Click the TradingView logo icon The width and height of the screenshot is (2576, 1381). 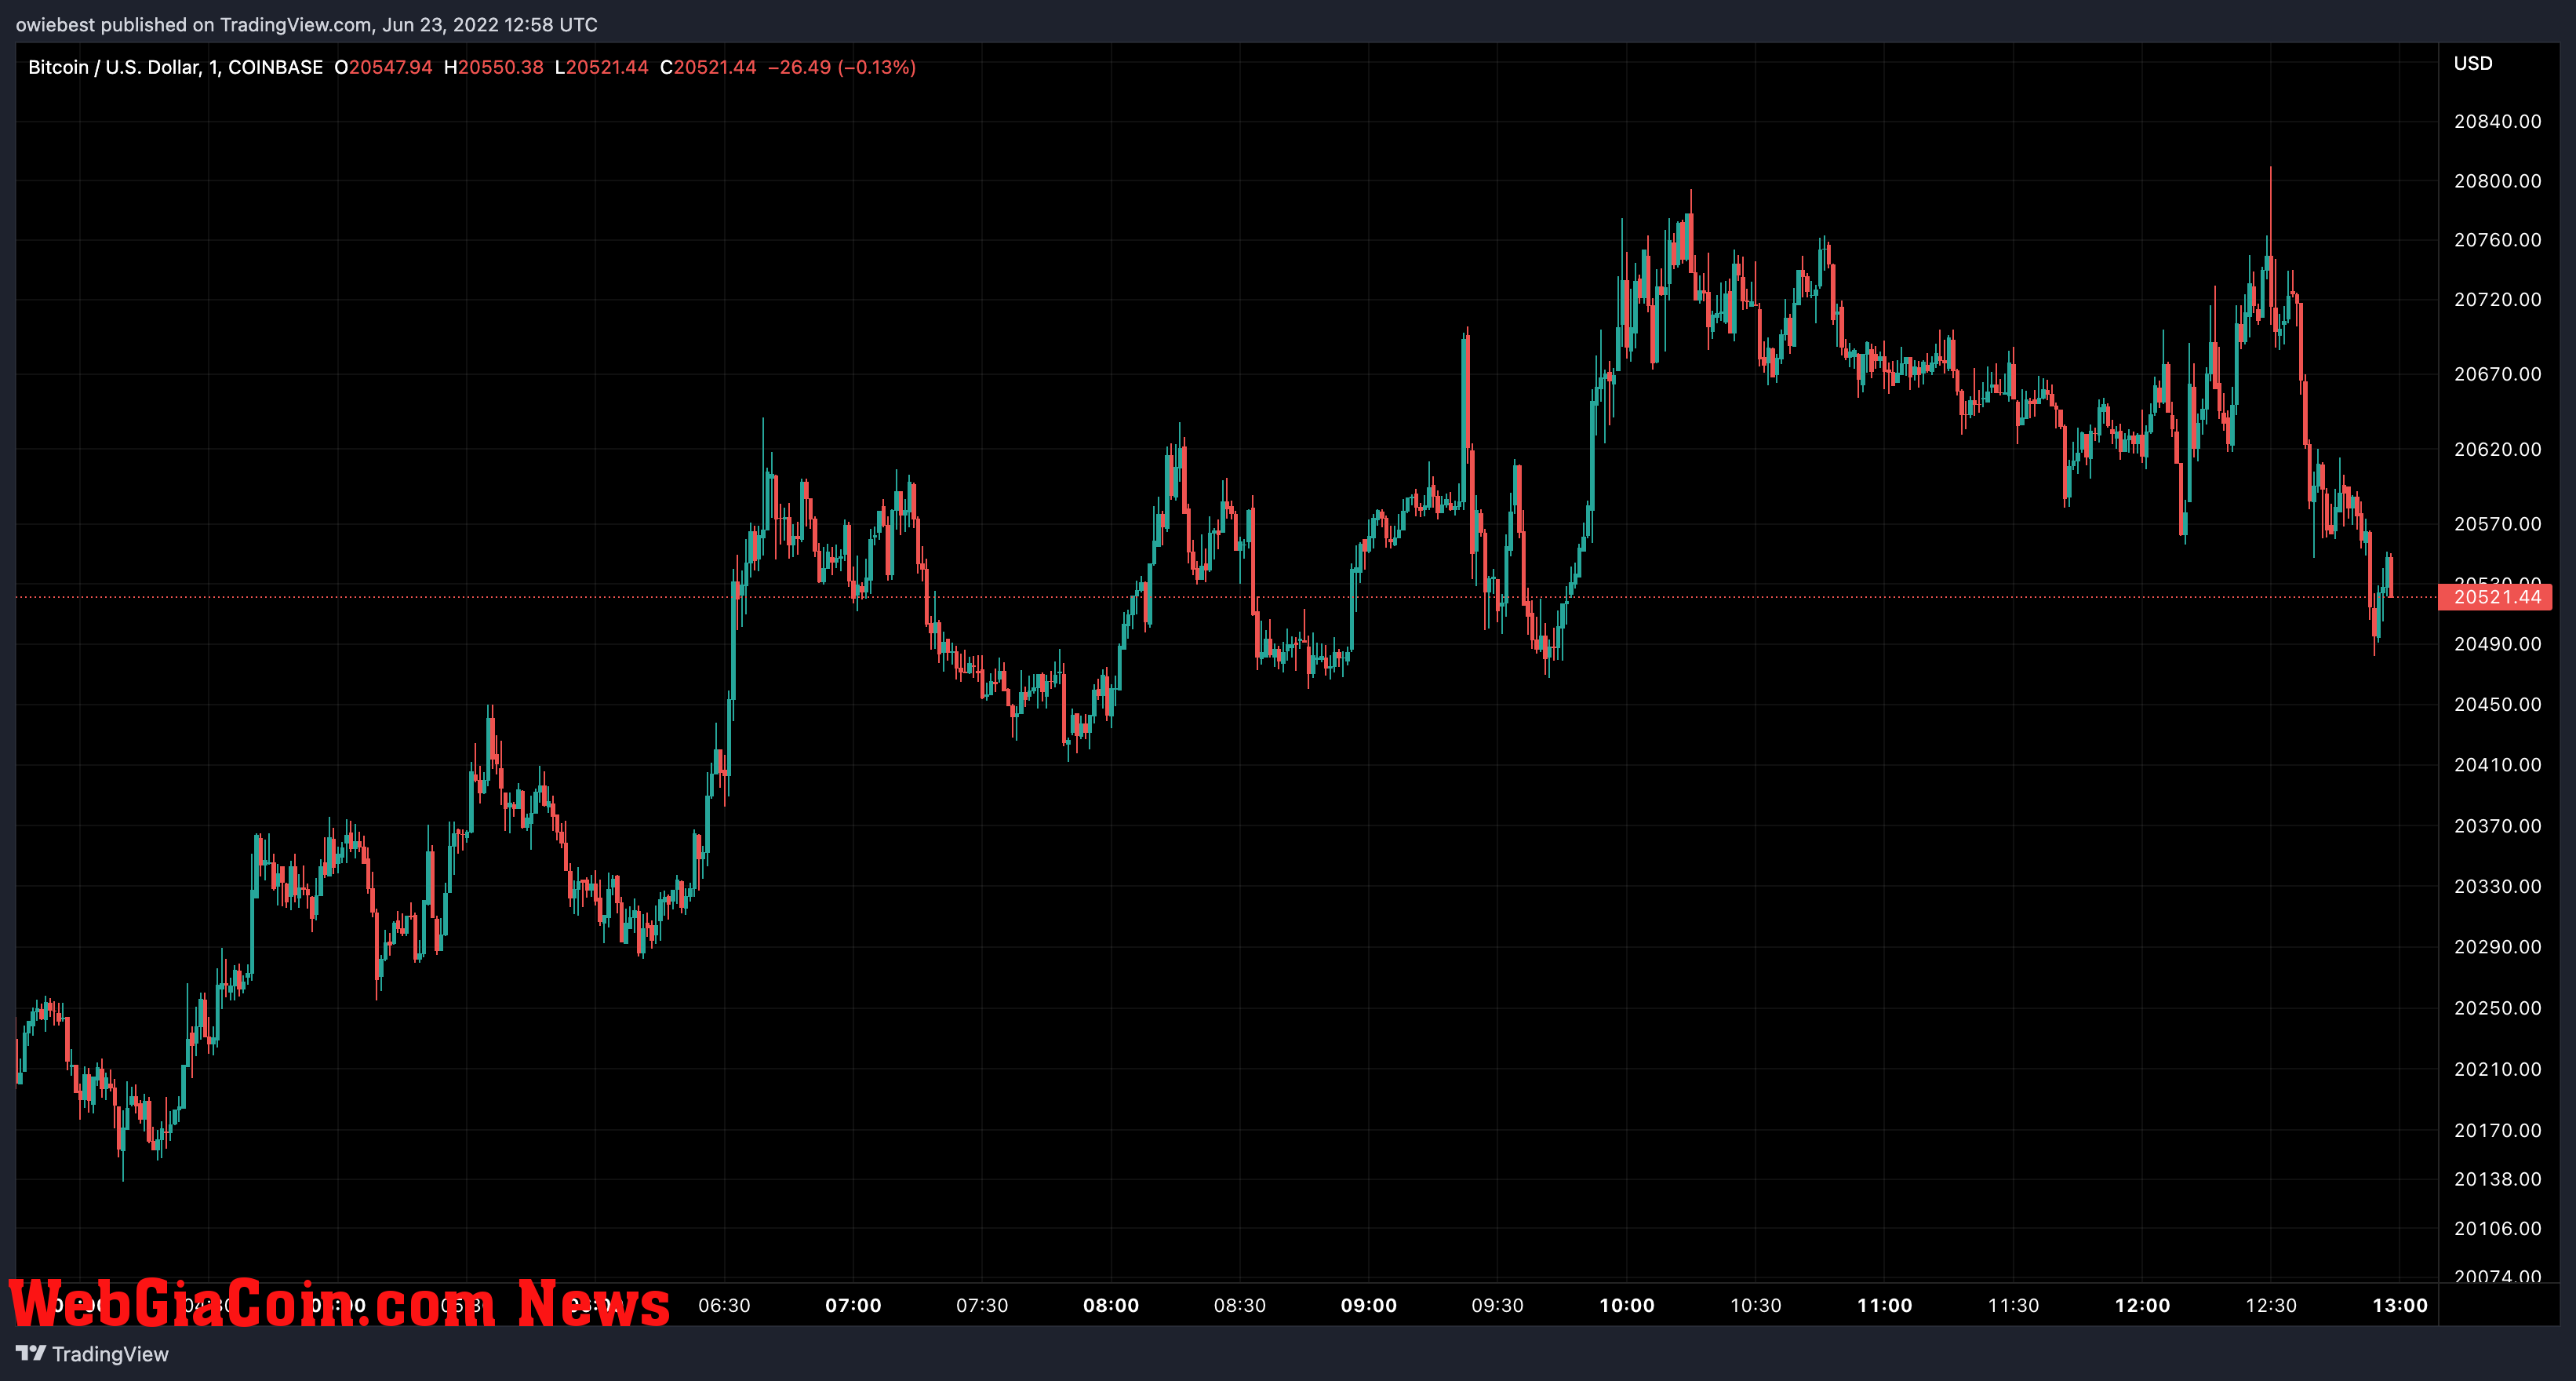point(30,1353)
